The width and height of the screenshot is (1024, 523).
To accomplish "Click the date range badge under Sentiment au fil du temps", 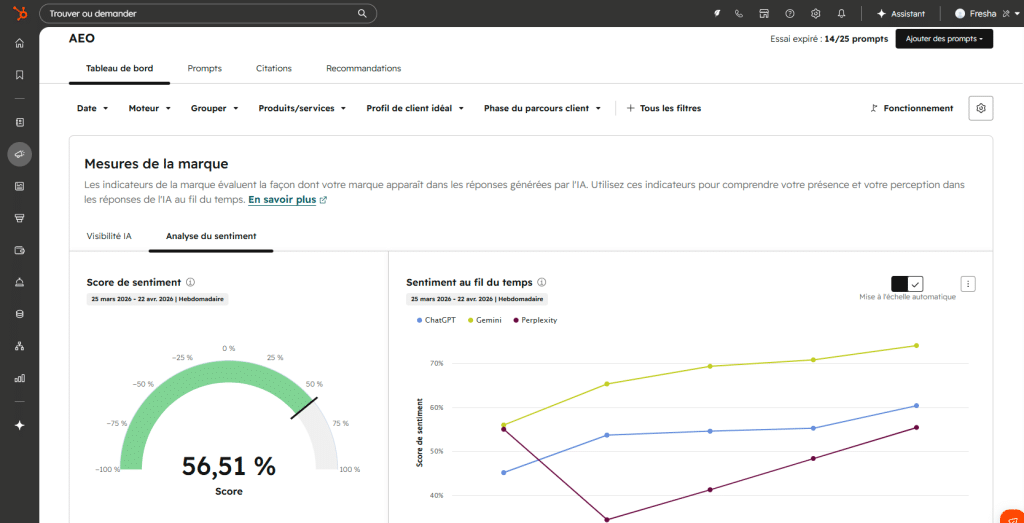I will [477, 299].
